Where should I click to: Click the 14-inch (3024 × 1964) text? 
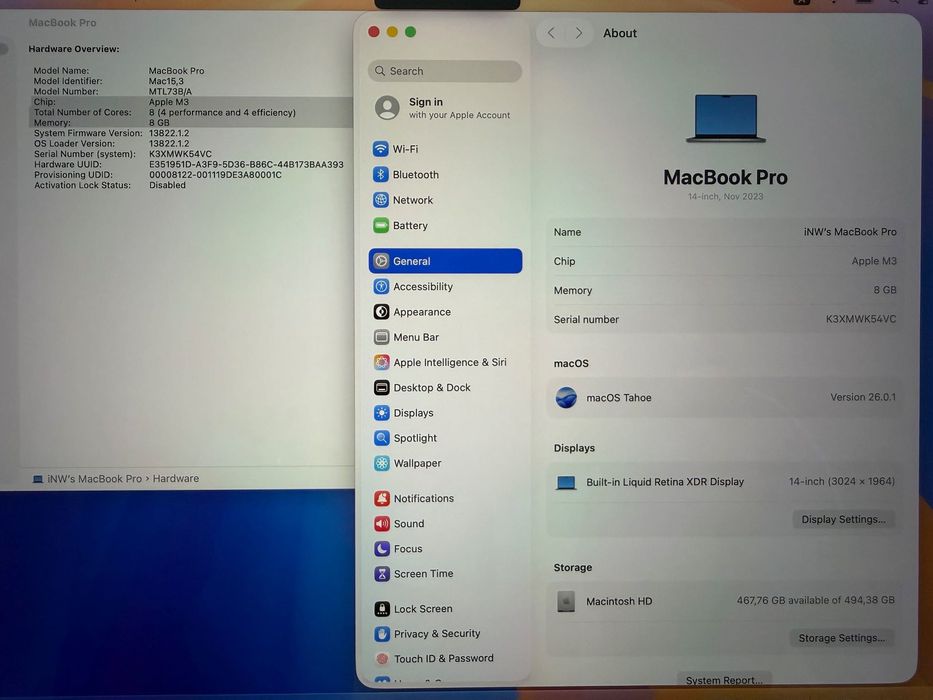pyautogui.click(x=841, y=482)
